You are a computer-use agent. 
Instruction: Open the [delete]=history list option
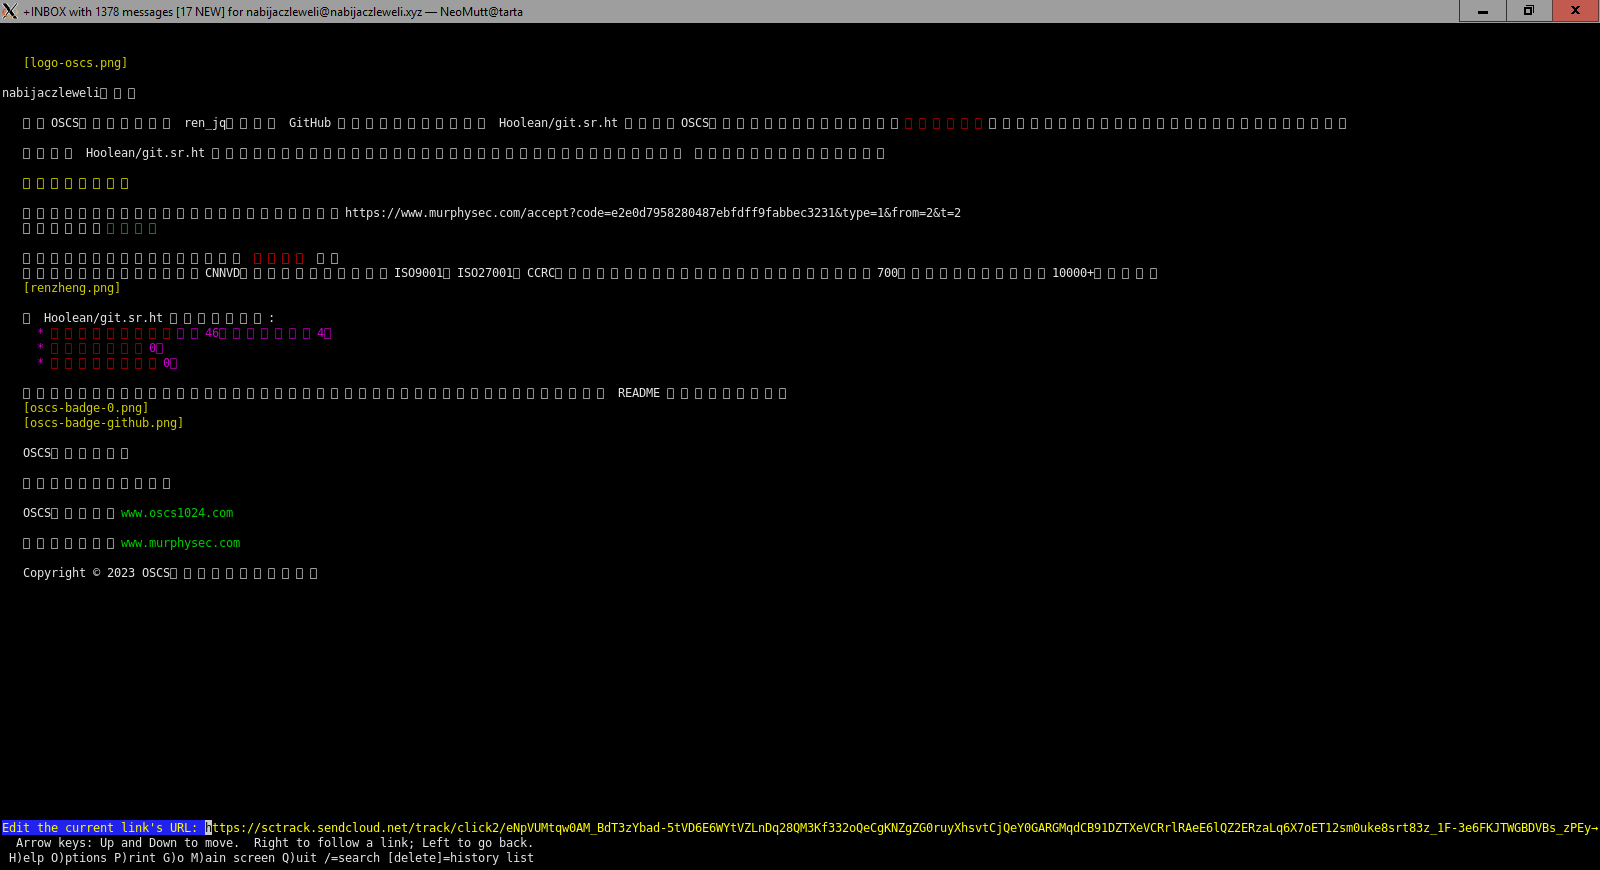point(460,858)
